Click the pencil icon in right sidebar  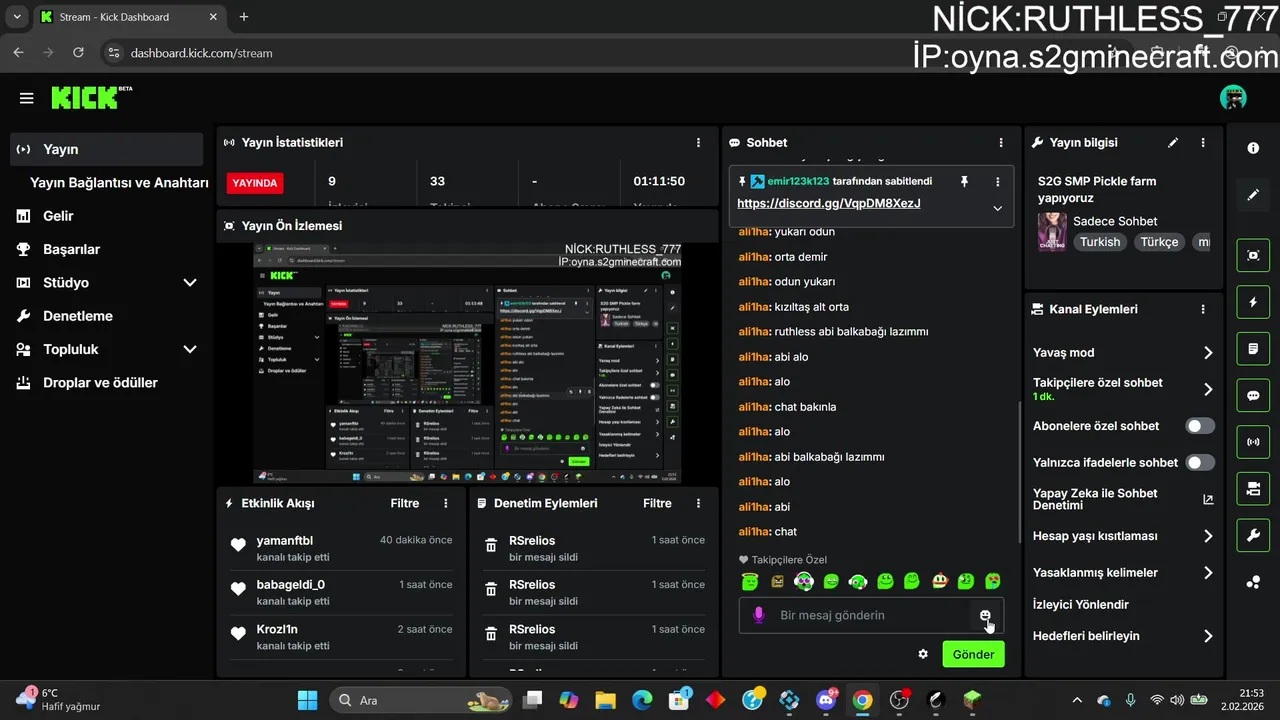(x=1253, y=195)
